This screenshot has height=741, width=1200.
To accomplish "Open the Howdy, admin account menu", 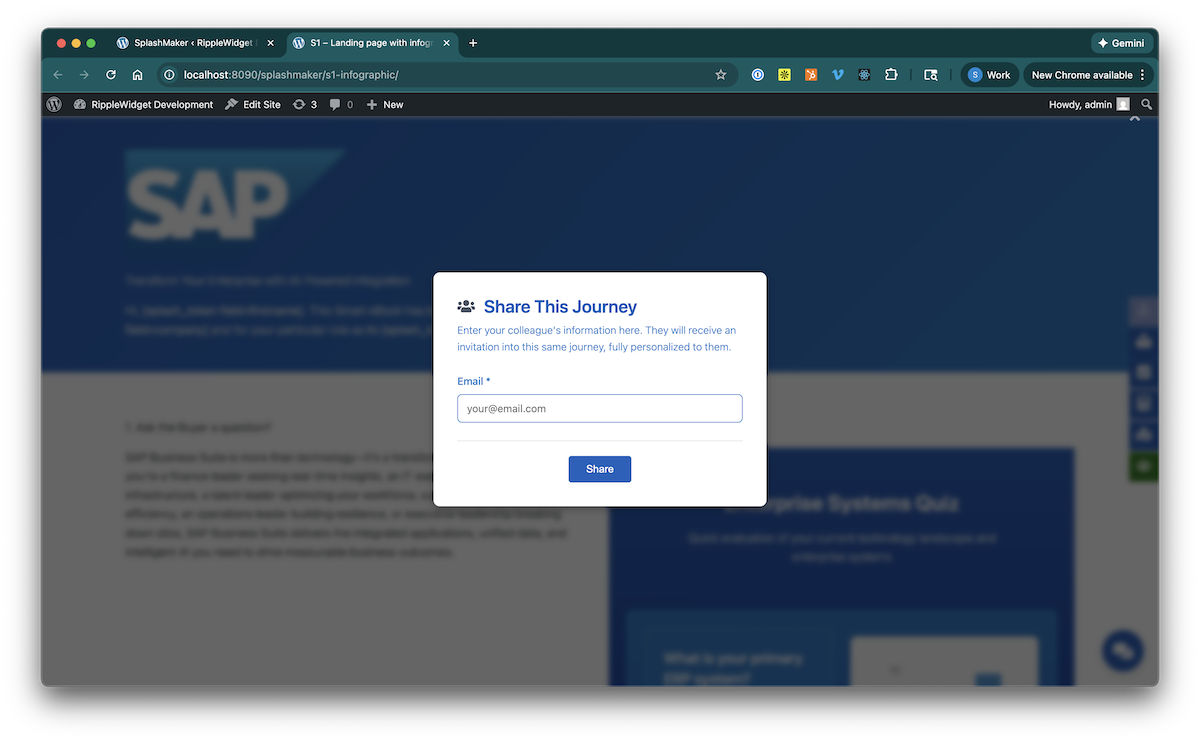I will click(1088, 104).
